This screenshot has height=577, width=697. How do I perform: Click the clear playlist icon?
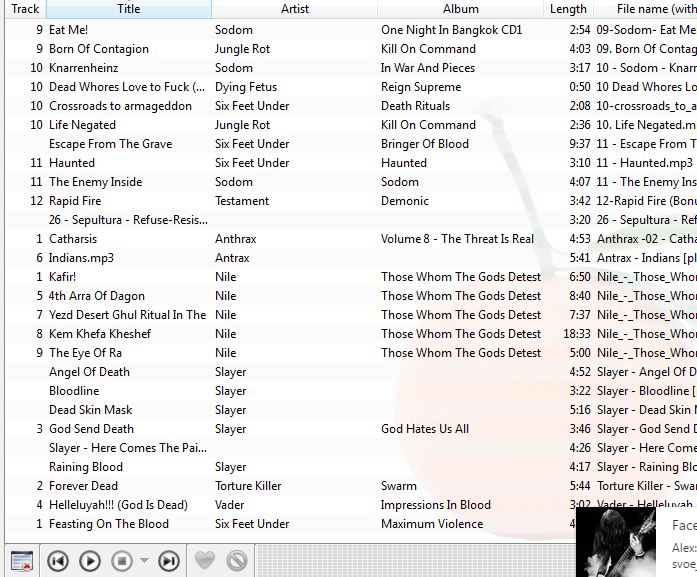coord(22,561)
